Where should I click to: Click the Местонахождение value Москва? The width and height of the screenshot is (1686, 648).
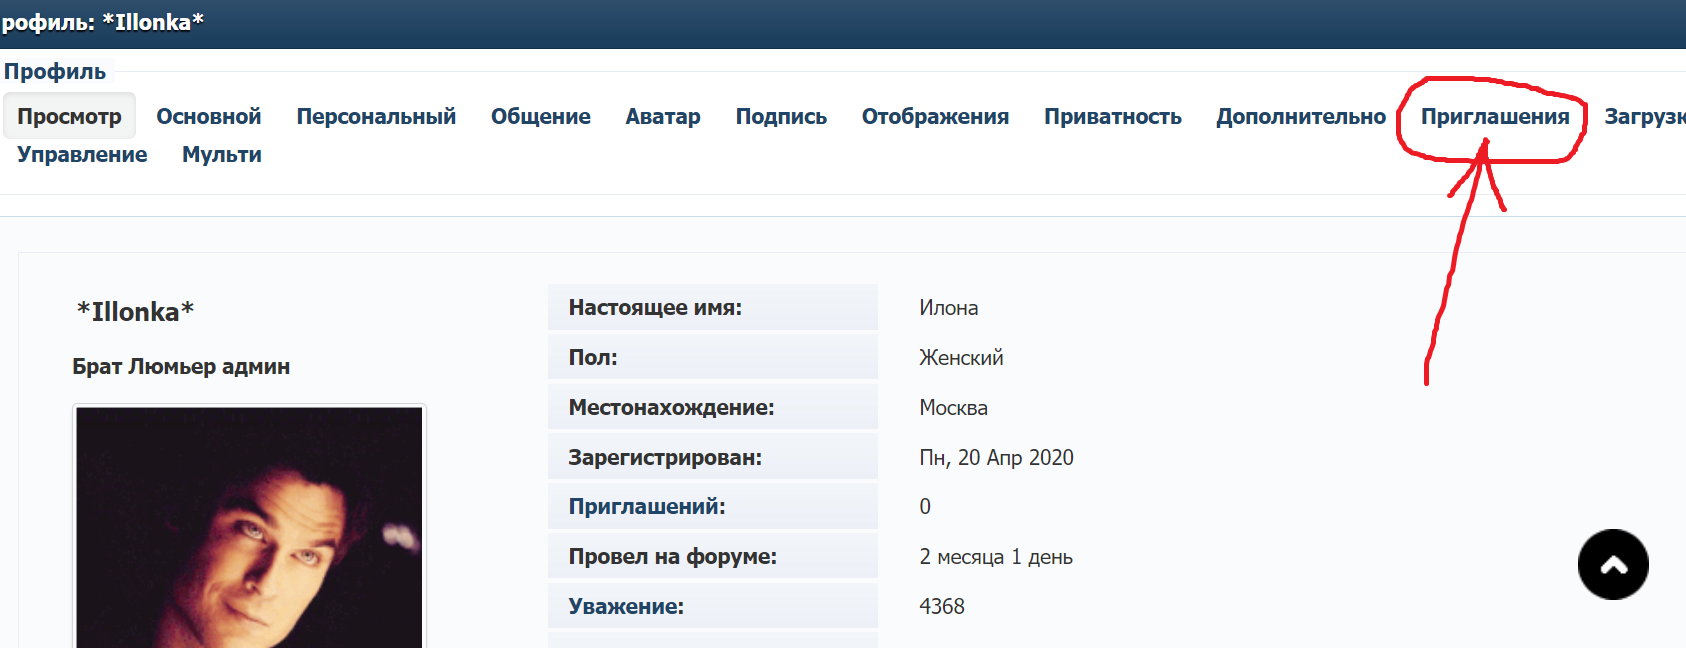click(x=953, y=408)
